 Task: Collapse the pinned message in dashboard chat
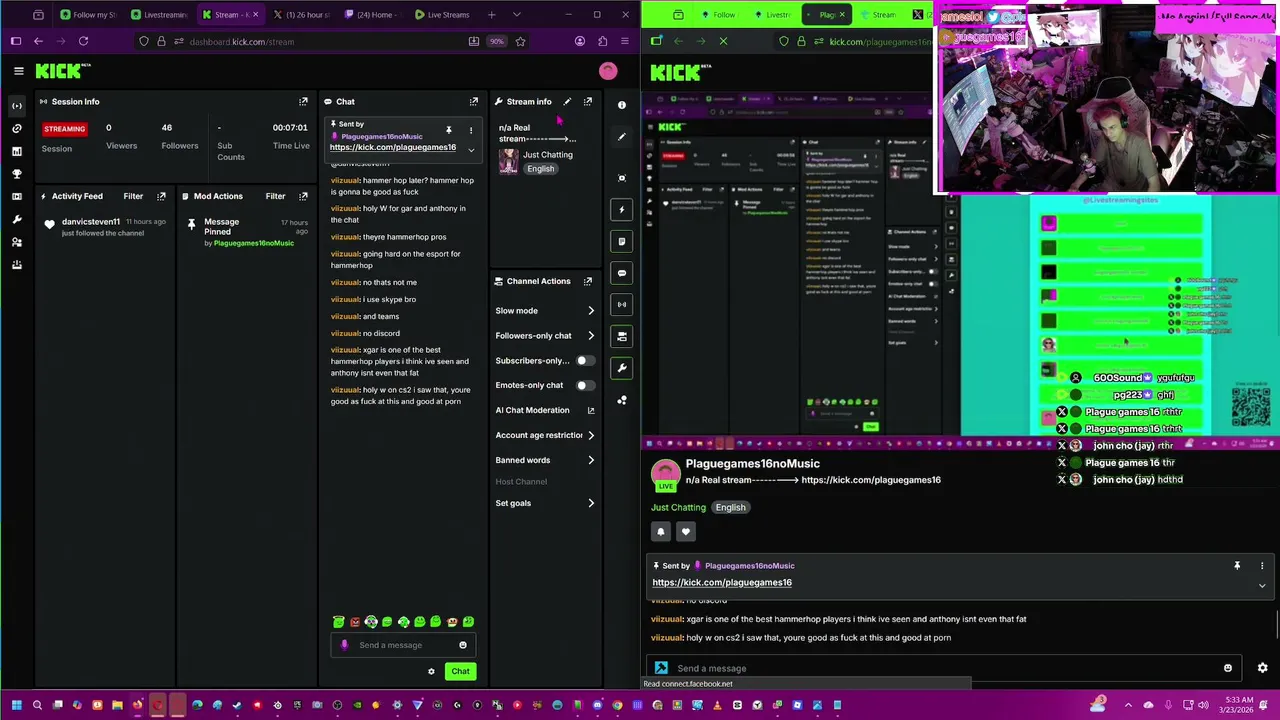point(471,150)
